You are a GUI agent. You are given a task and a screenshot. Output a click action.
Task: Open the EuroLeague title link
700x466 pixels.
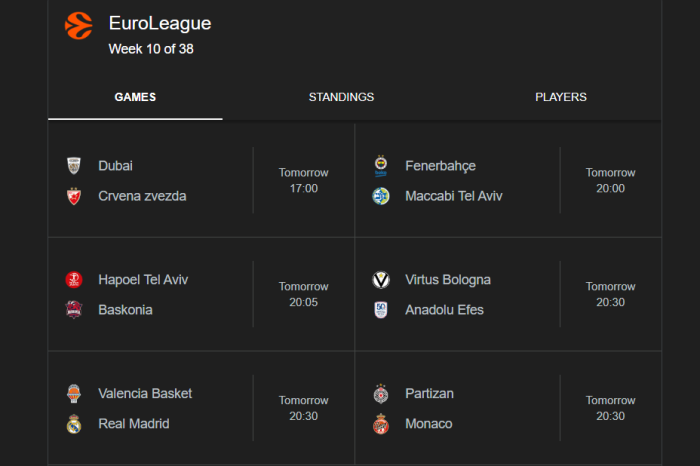click(160, 23)
